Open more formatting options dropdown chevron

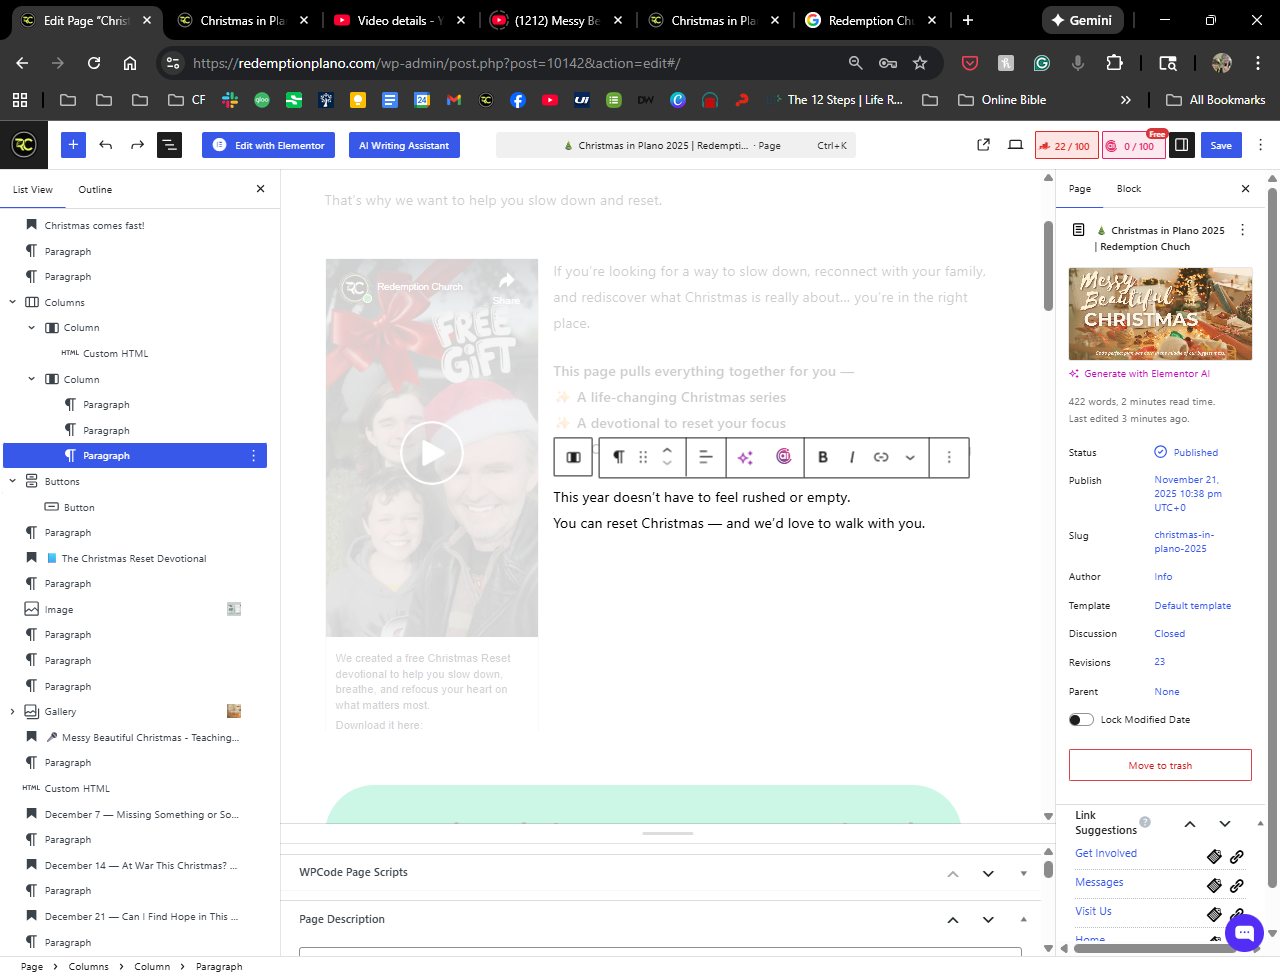910,457
